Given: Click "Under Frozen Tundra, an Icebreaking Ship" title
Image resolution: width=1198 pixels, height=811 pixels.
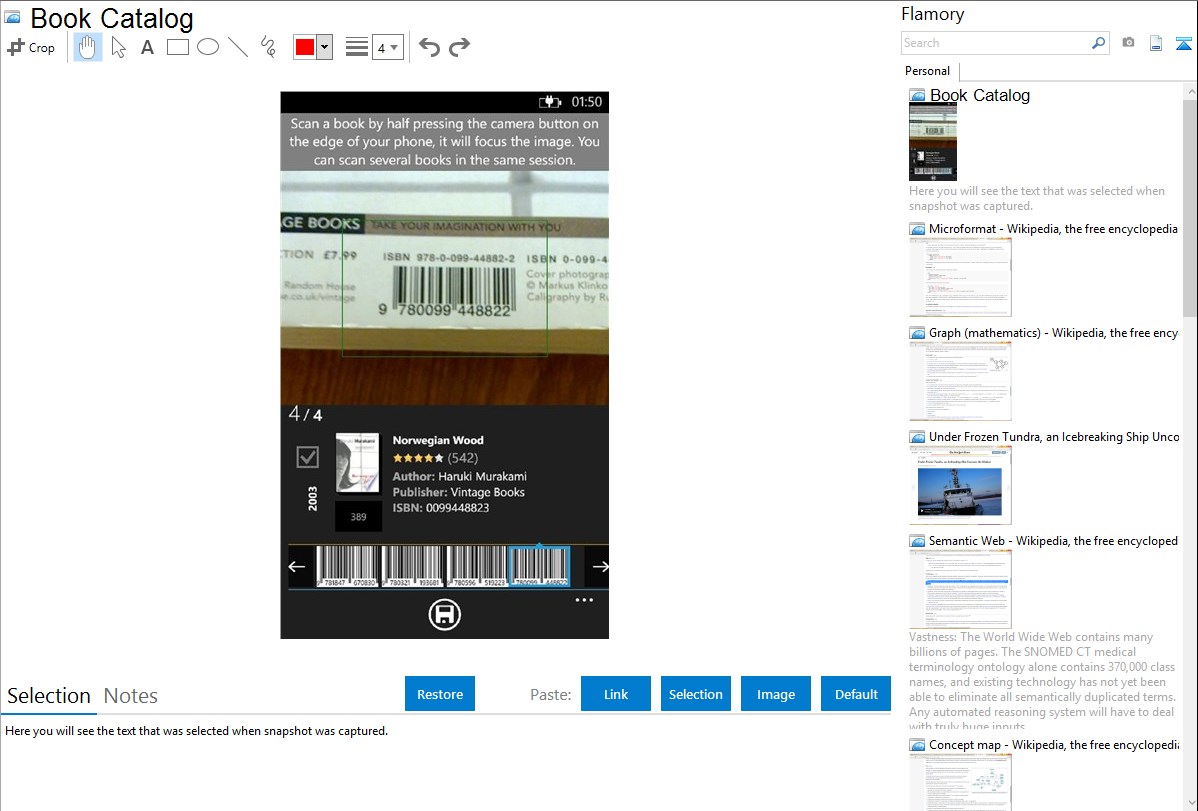Looking at the screenshot, I should point(1054,437).
